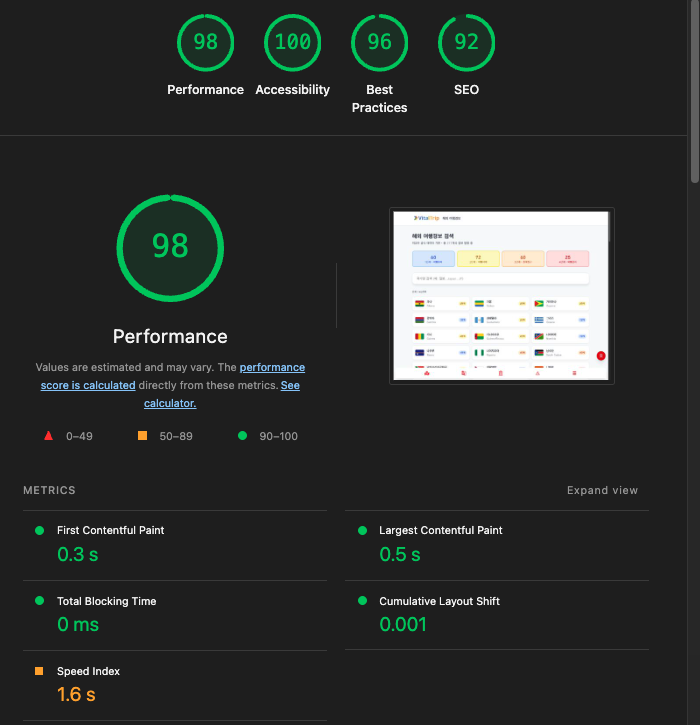Click the Speed Index metric label
Image resolution: width=700 pixels, height=725 pixels.
pyautogui.click(x=88, y=671)
